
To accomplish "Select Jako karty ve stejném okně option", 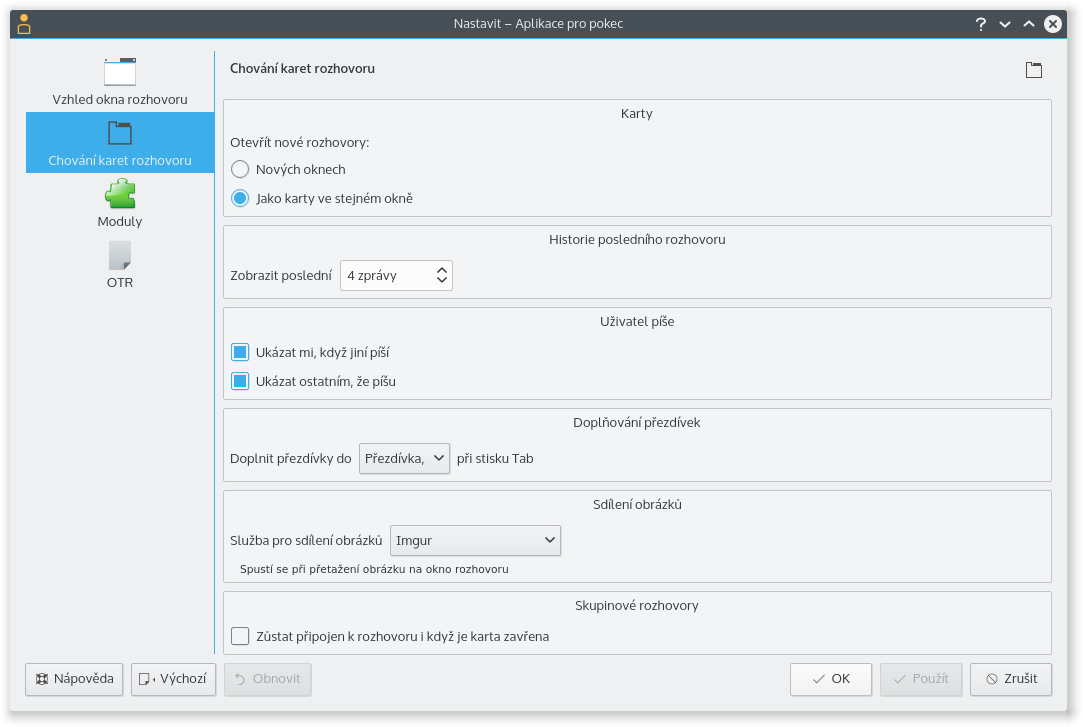I will [x=322, y=198].
